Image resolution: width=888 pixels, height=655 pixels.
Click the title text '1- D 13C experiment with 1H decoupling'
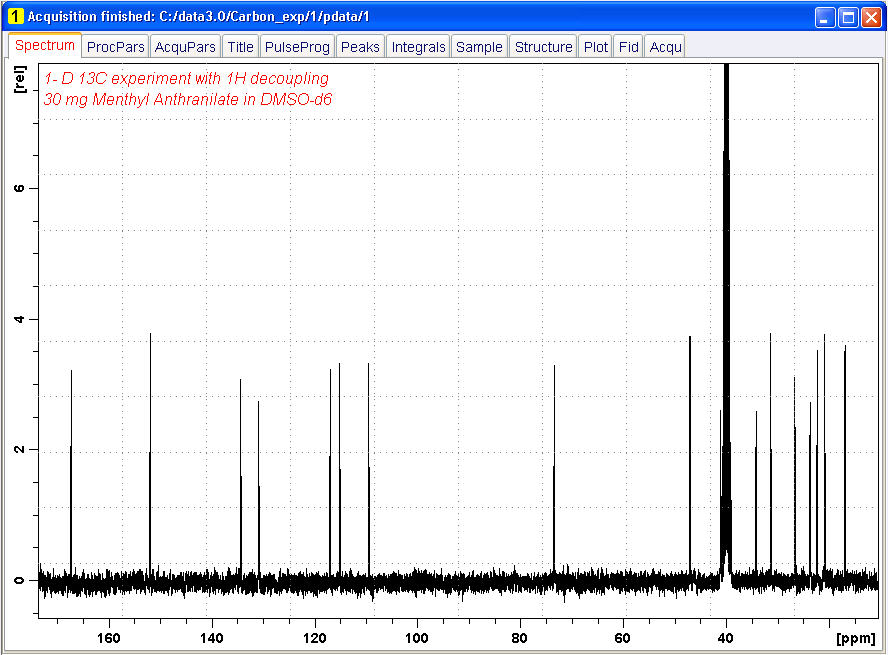pyautogui.click(x=186, y=78)
